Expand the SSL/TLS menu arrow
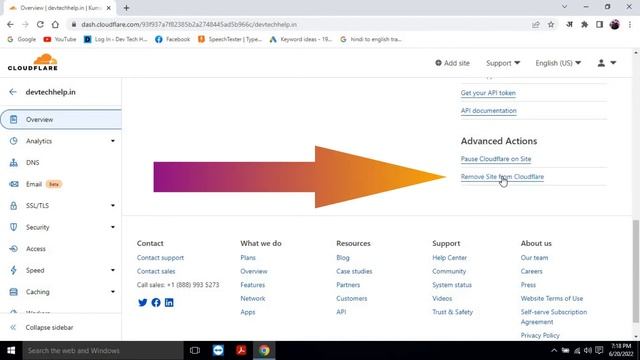The image size is (640, 360). pyautogui.click(x=113, y=205)
